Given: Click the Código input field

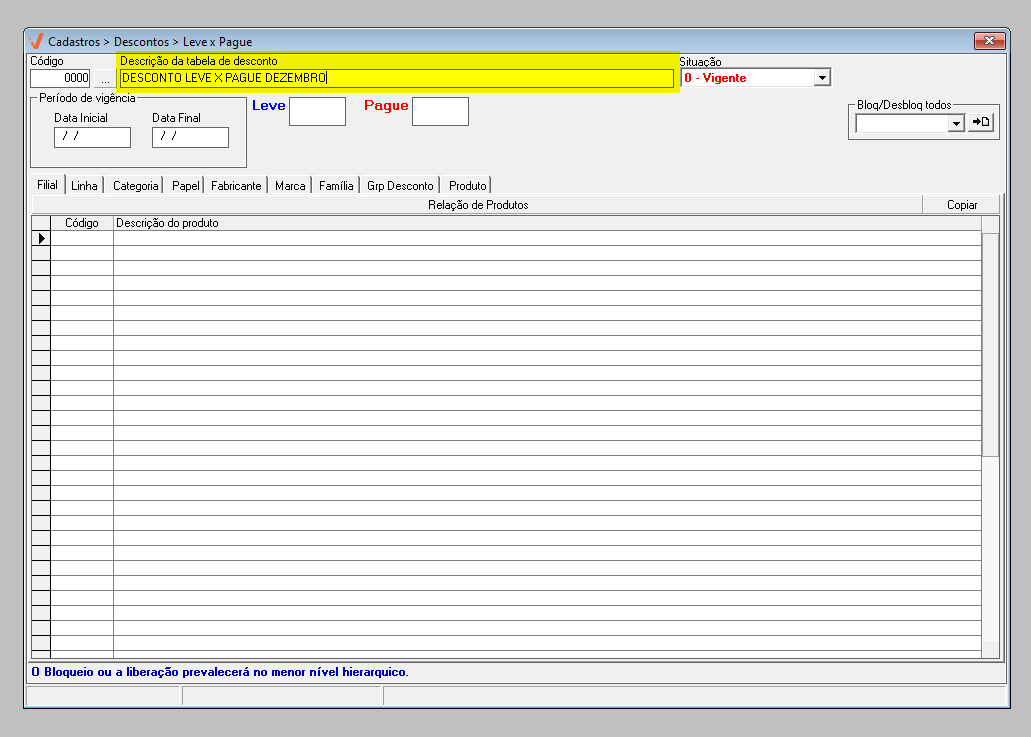Looking at the screenshot, I should tap(60, 78).
